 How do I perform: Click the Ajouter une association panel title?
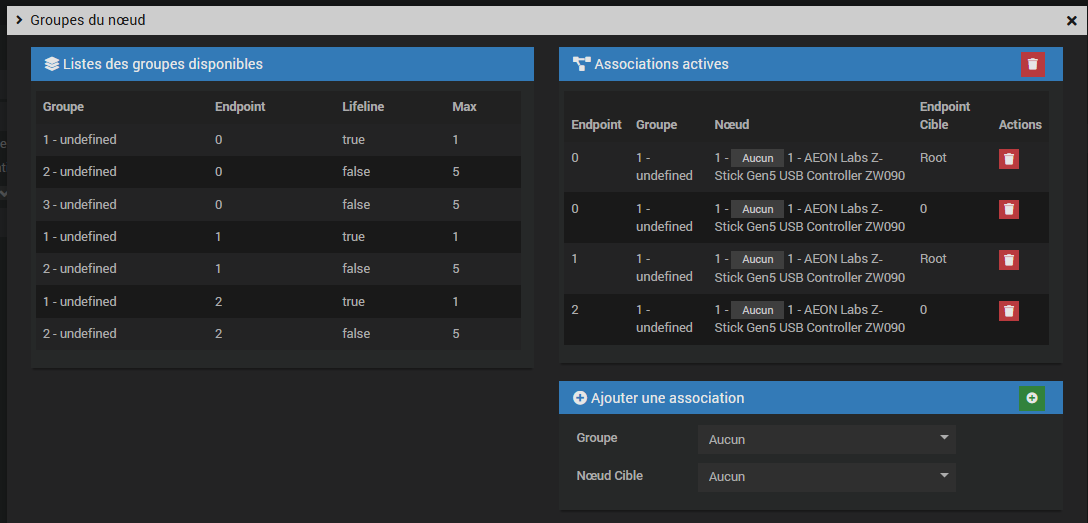point(667,398)
